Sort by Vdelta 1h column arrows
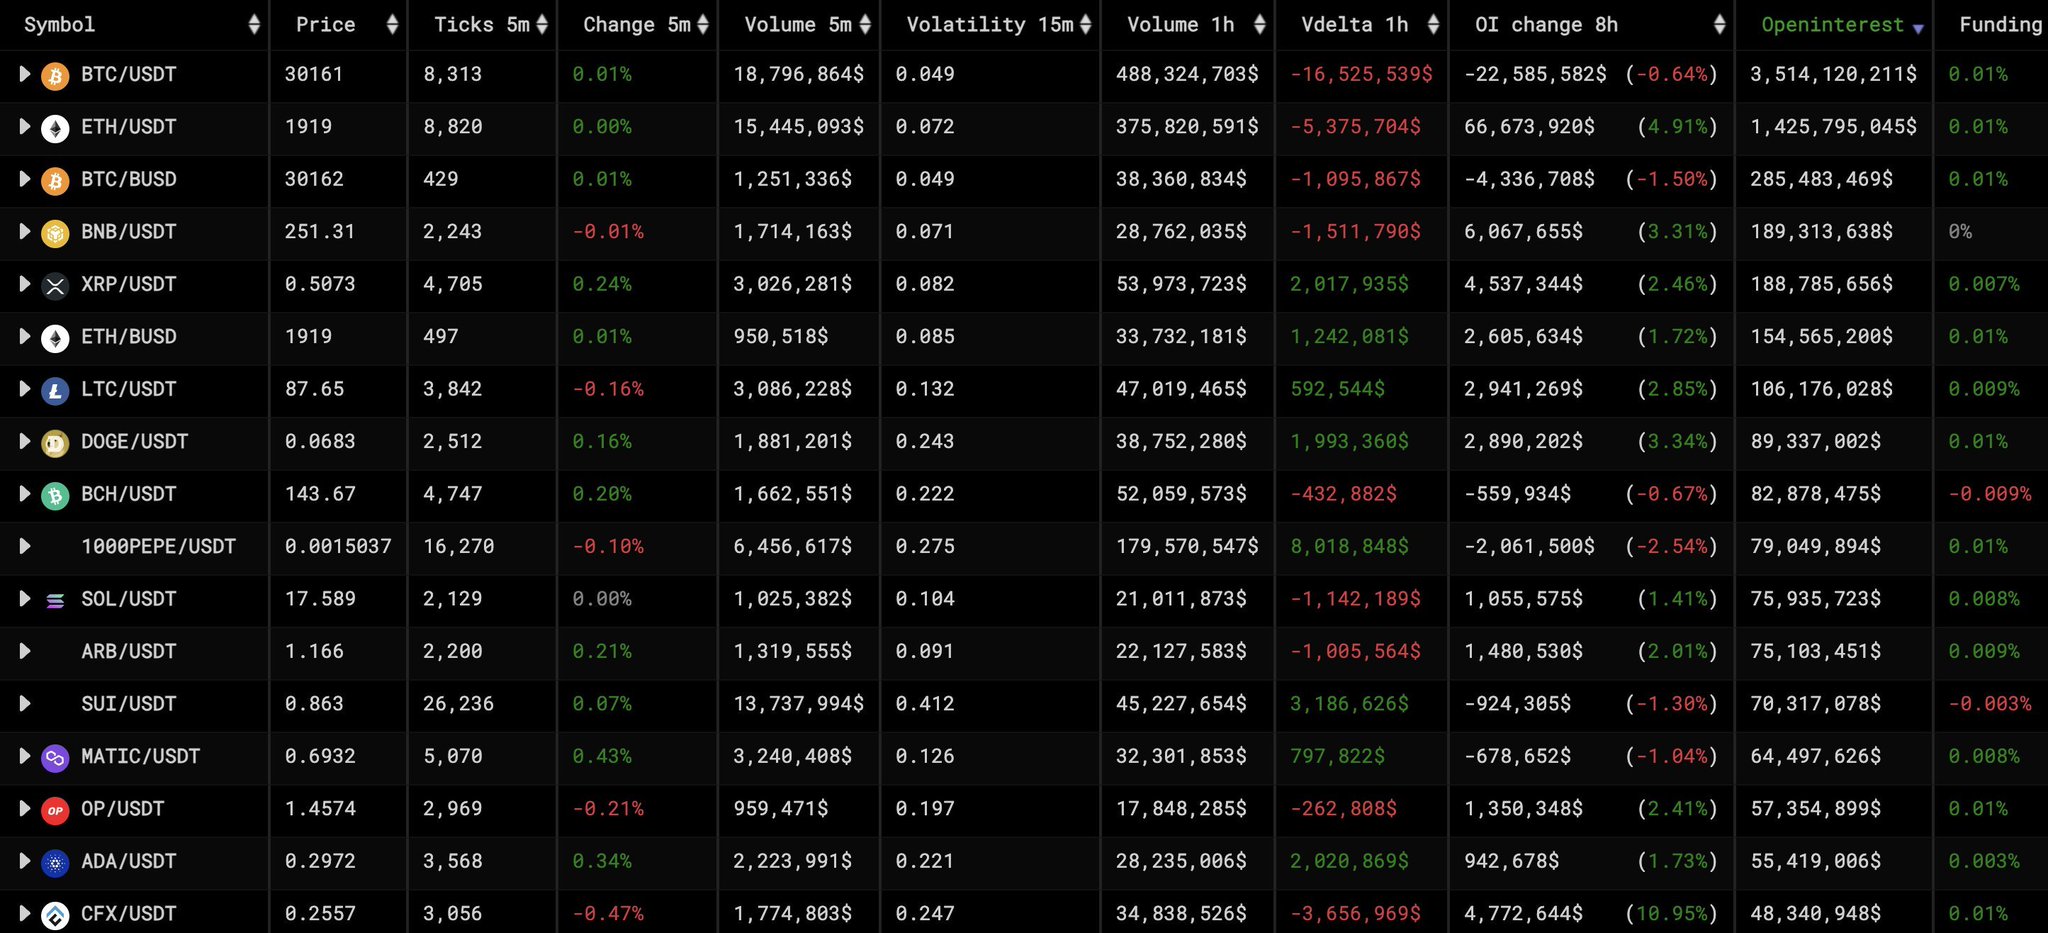The width and height of the screenshot is (2048, 933). pyautogui.click(x=1433, y=25)
